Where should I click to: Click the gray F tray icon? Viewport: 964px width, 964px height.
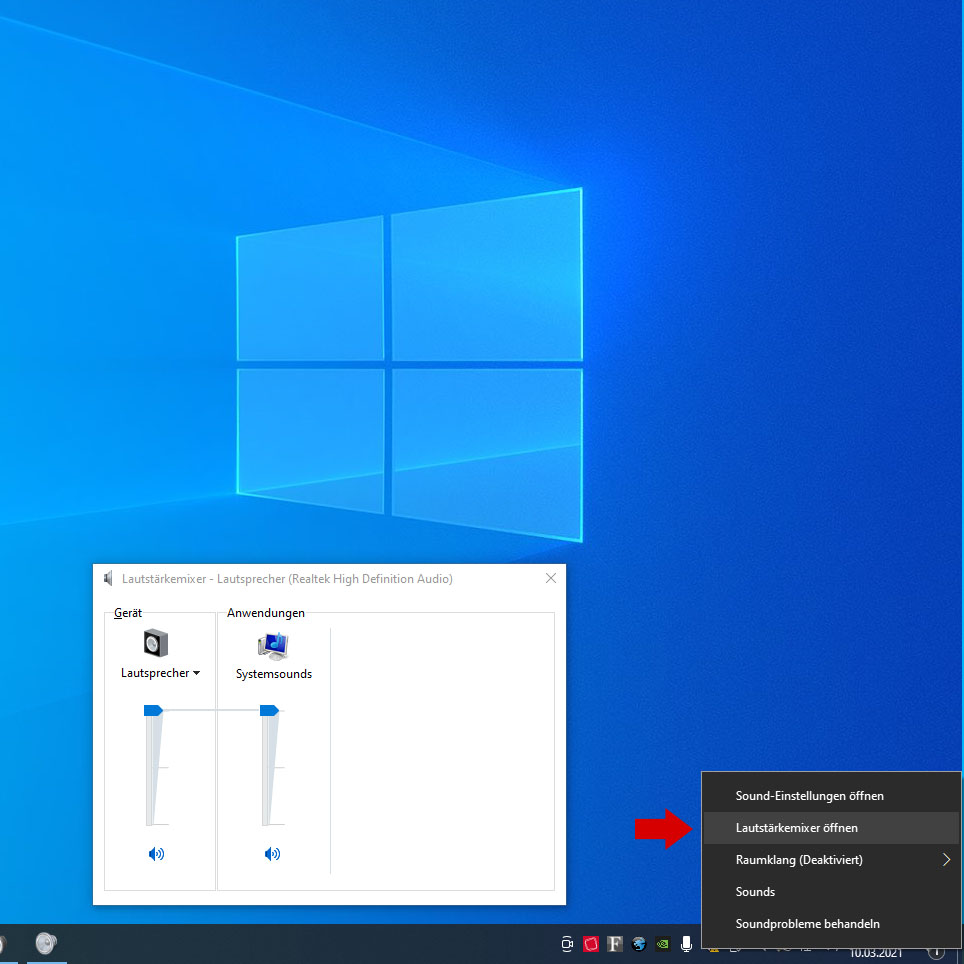pyautogui.click(x=615, y=944)
